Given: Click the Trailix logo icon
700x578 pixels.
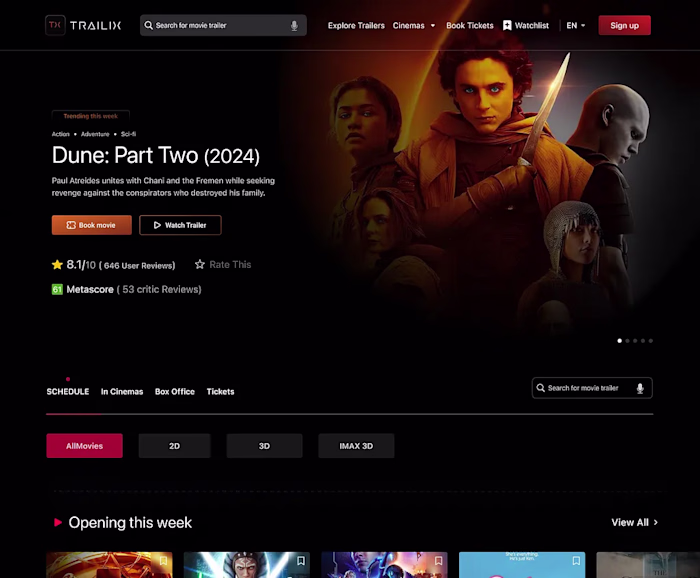Looking at the screenshot, I should click(55, 25).
